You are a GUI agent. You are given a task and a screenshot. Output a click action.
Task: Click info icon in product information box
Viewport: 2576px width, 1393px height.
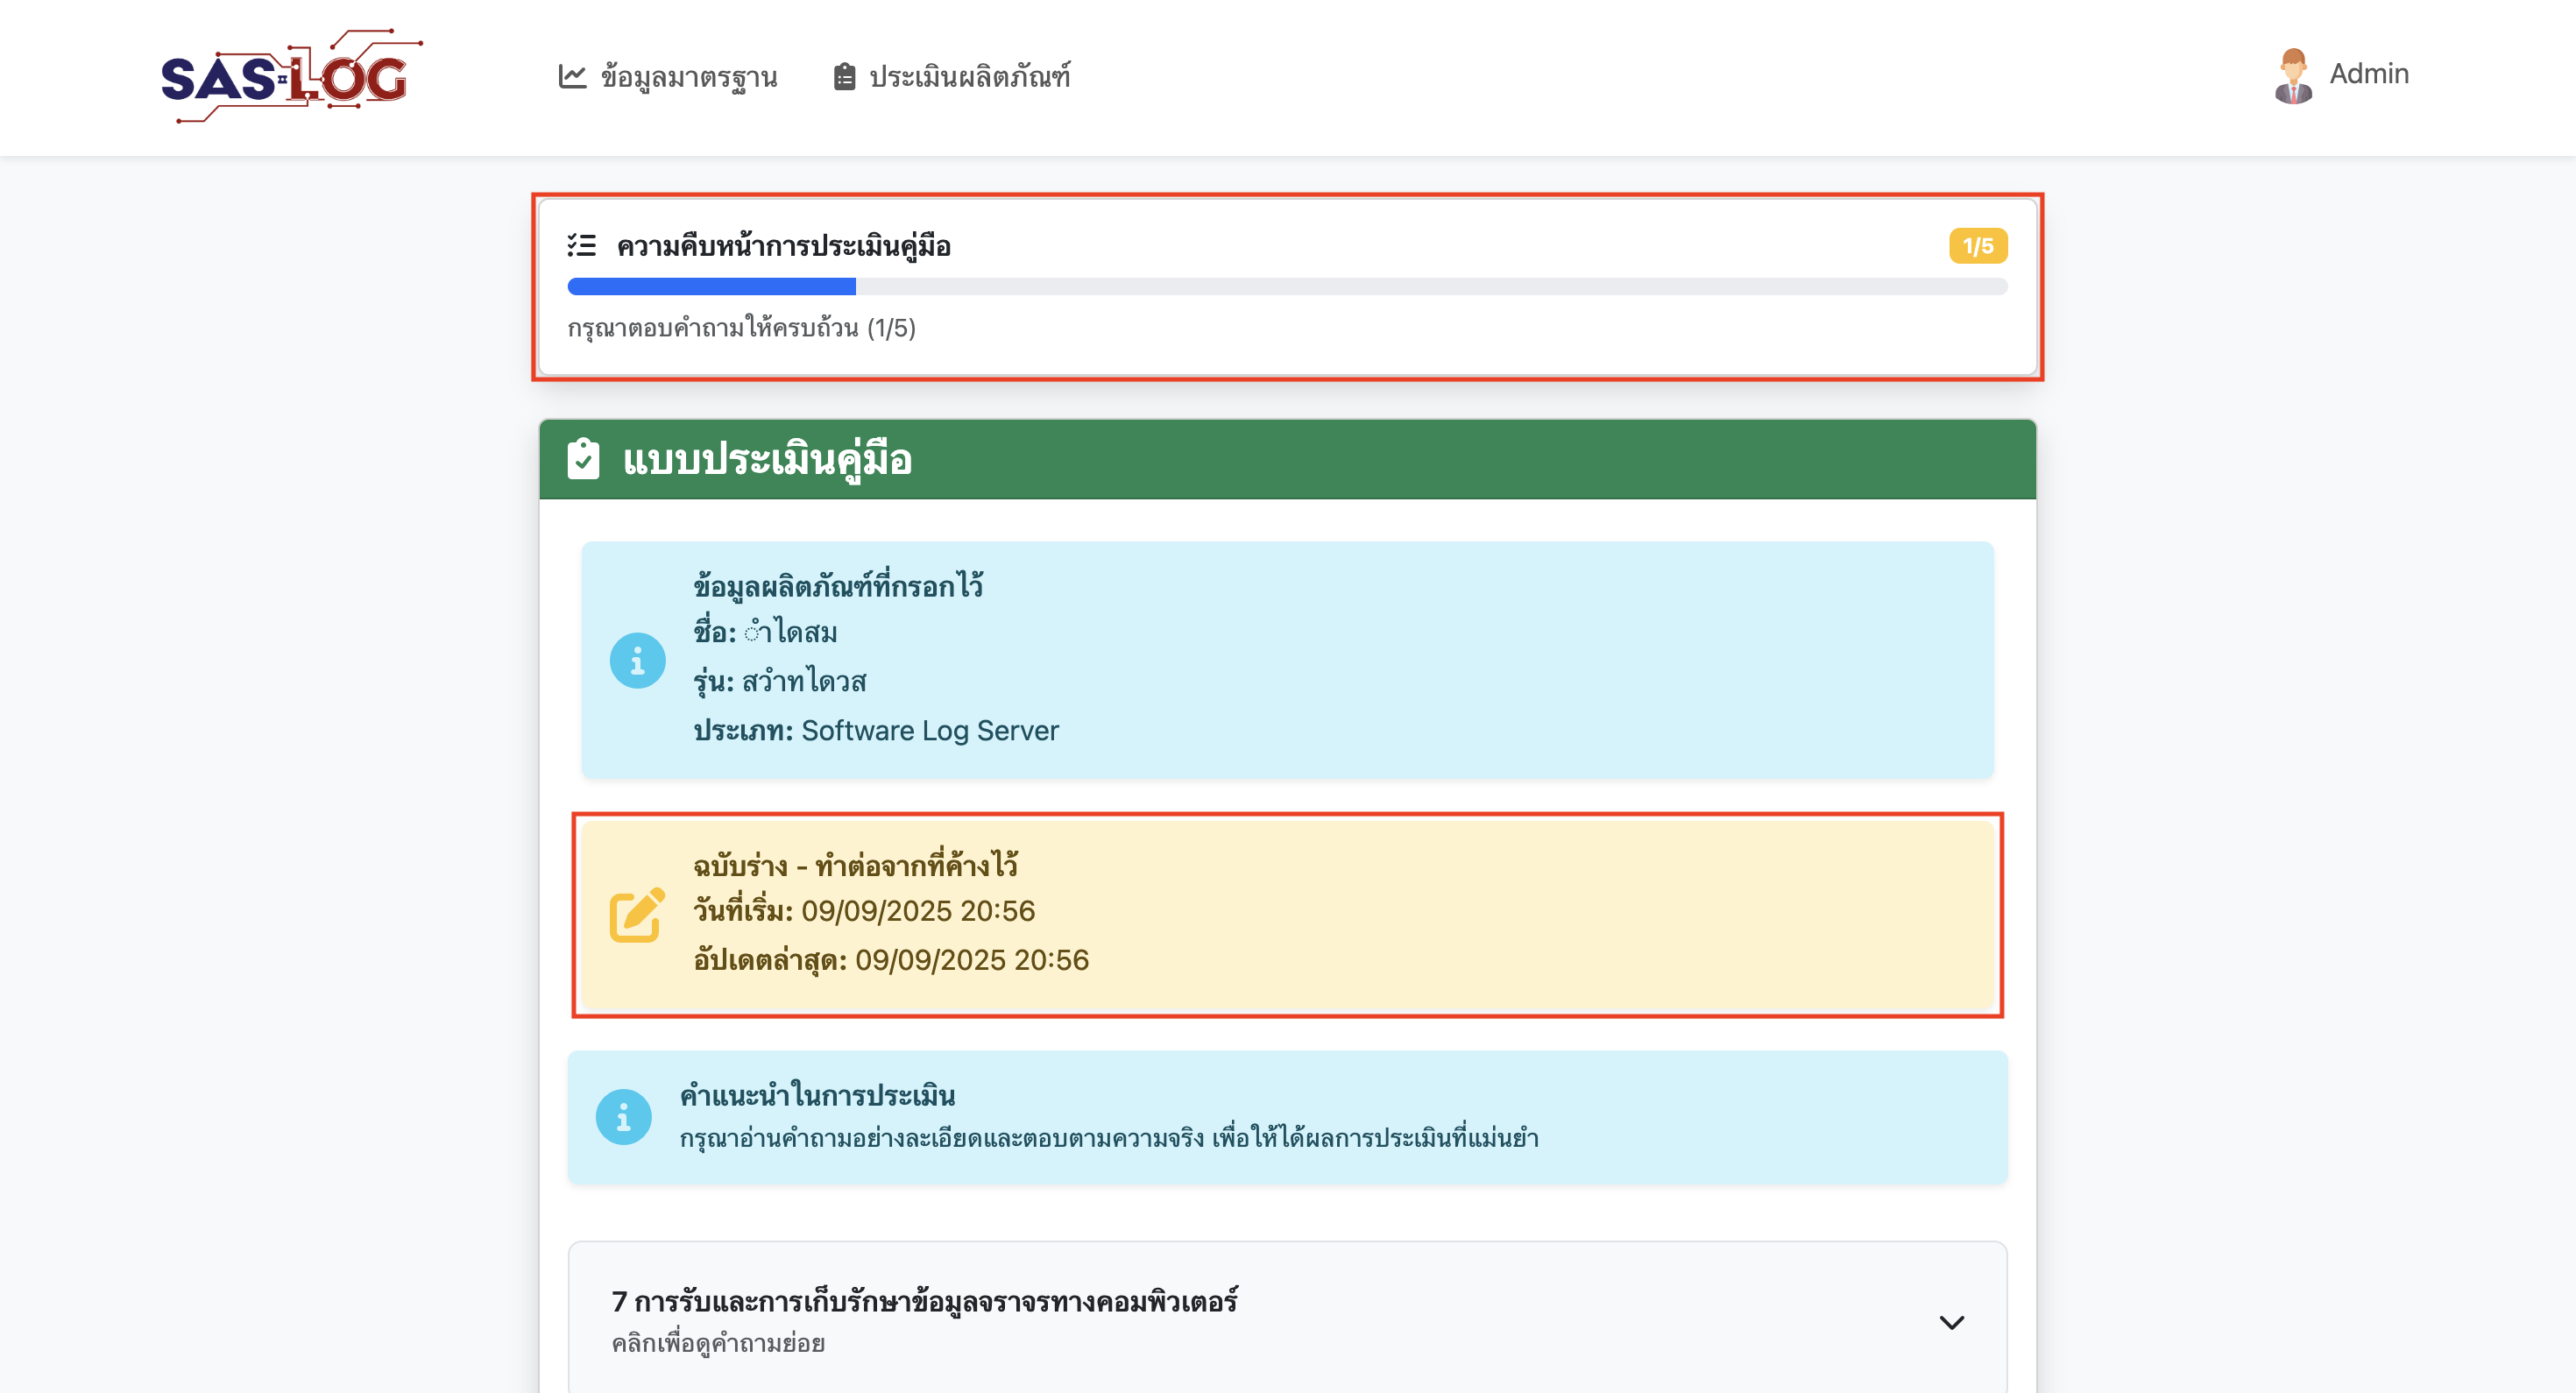(x=637, y=660)
